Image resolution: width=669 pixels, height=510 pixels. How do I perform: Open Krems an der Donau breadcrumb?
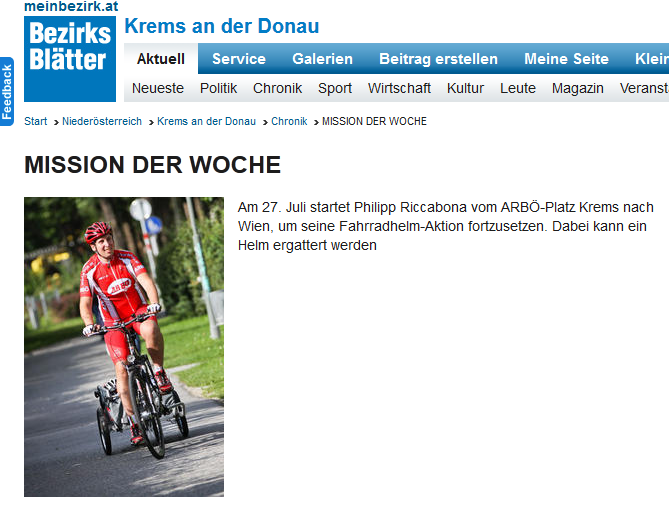(207, 121)
